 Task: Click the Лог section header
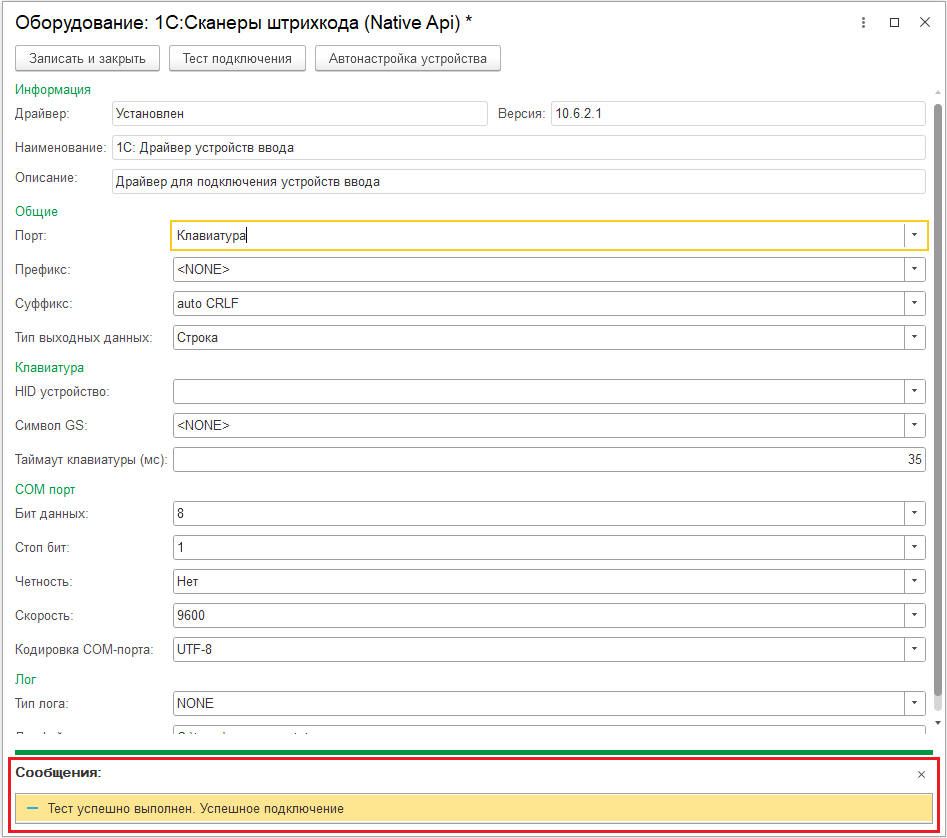pos(25,679)
